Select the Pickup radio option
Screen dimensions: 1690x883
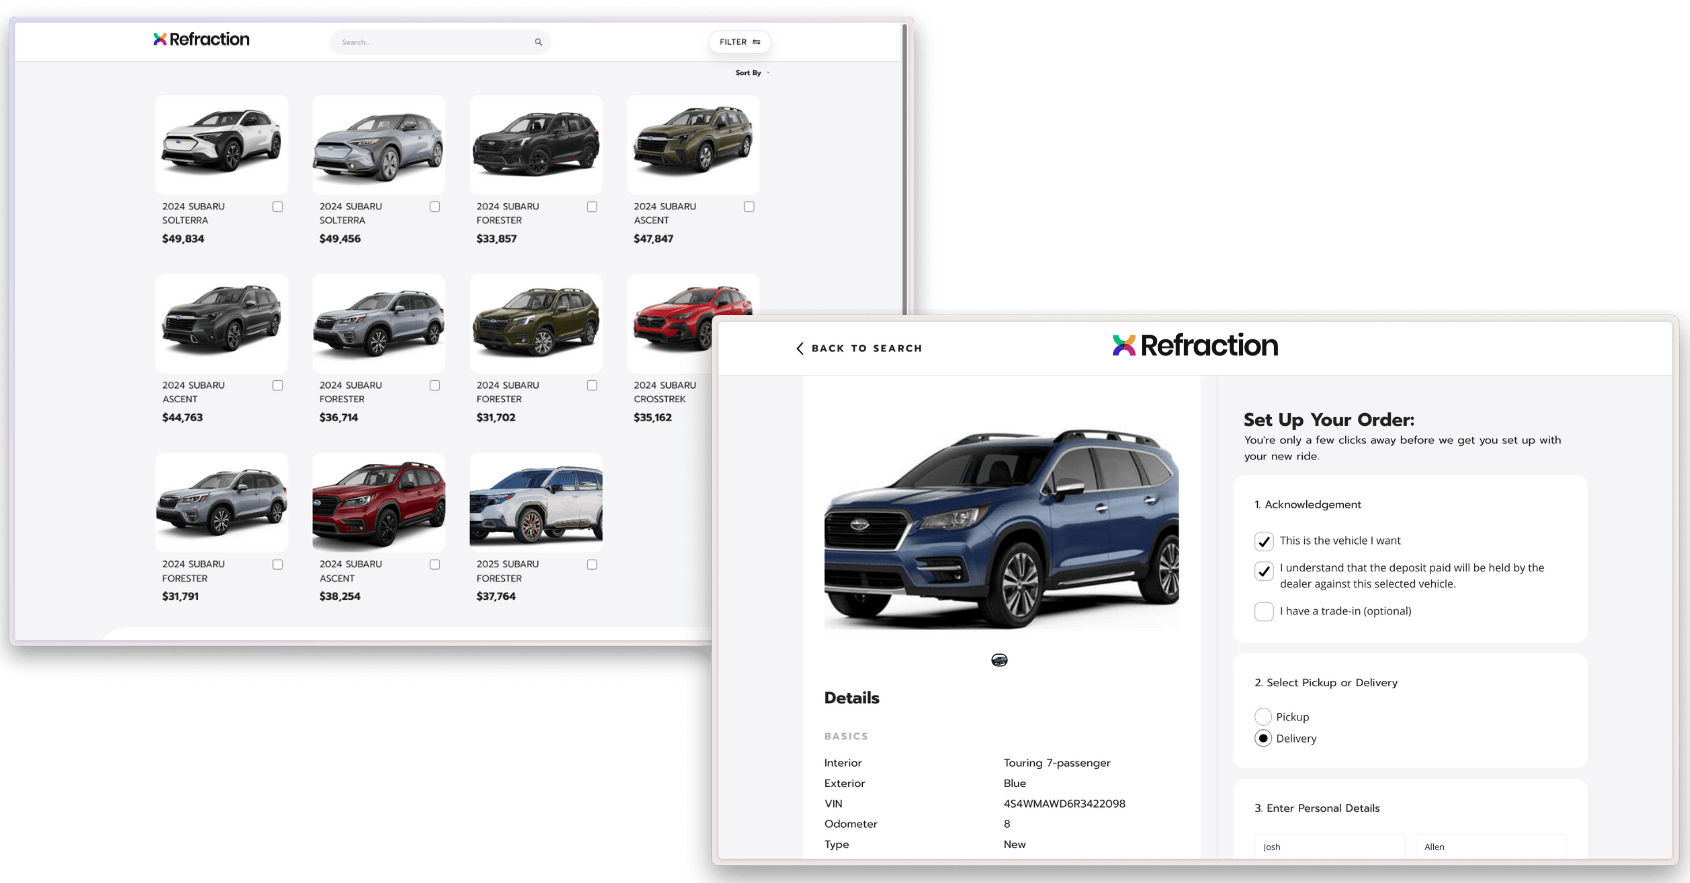tap(1263, 717)
